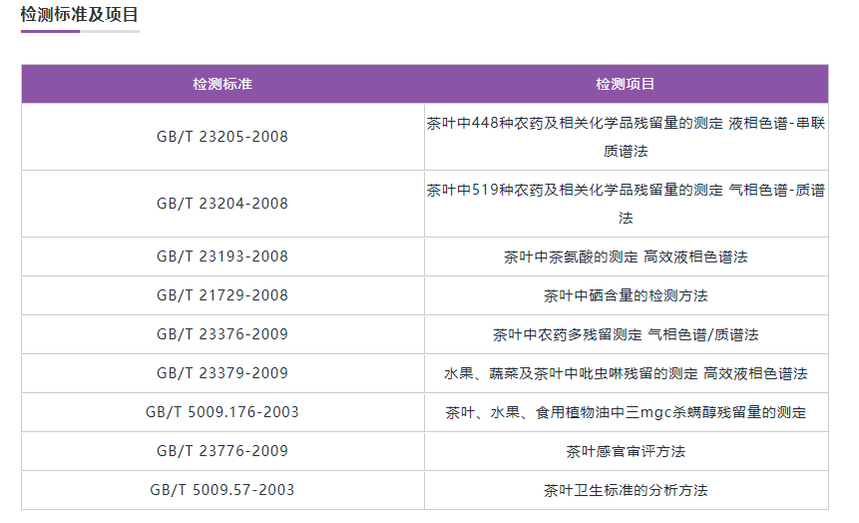Click the GB/T 23205-2008 standard cell
Screen dimensions: 859x523
[x=222, y=136]
